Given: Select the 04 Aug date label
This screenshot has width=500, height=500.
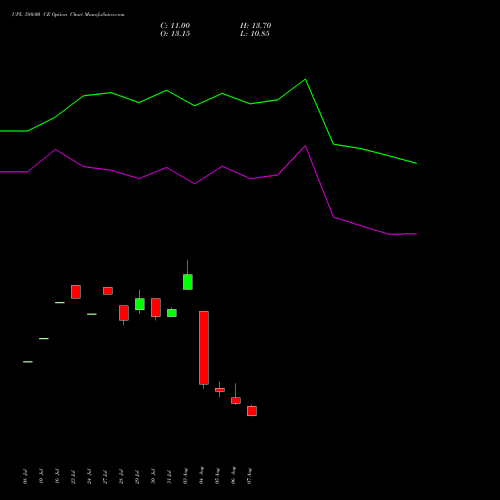Looking at the screenshot, I should pyautogui.click(x=201, y=475).
